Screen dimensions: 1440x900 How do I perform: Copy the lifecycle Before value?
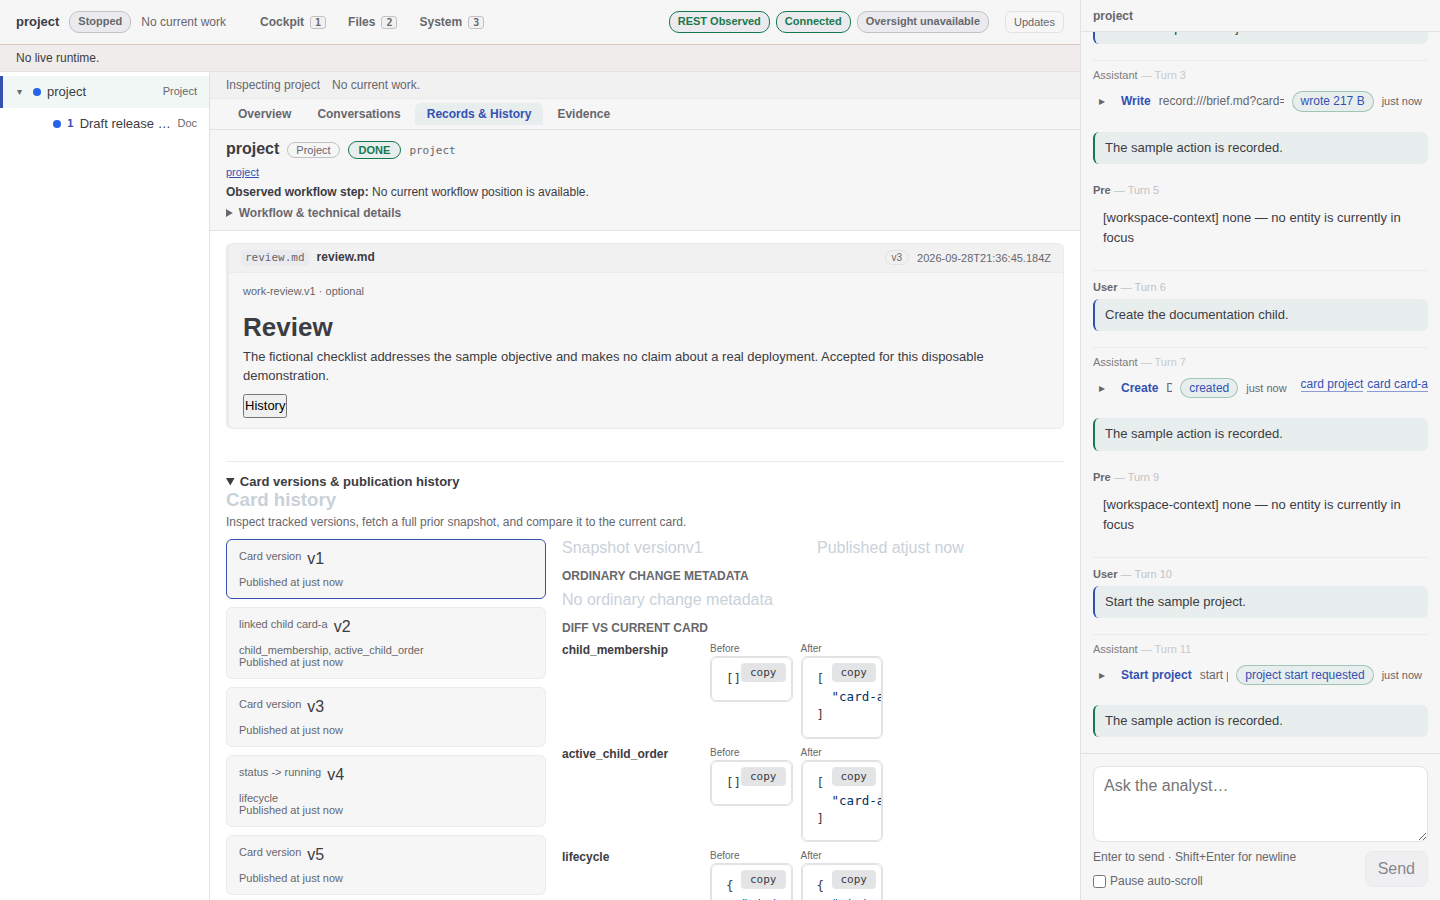click(763, 880)
